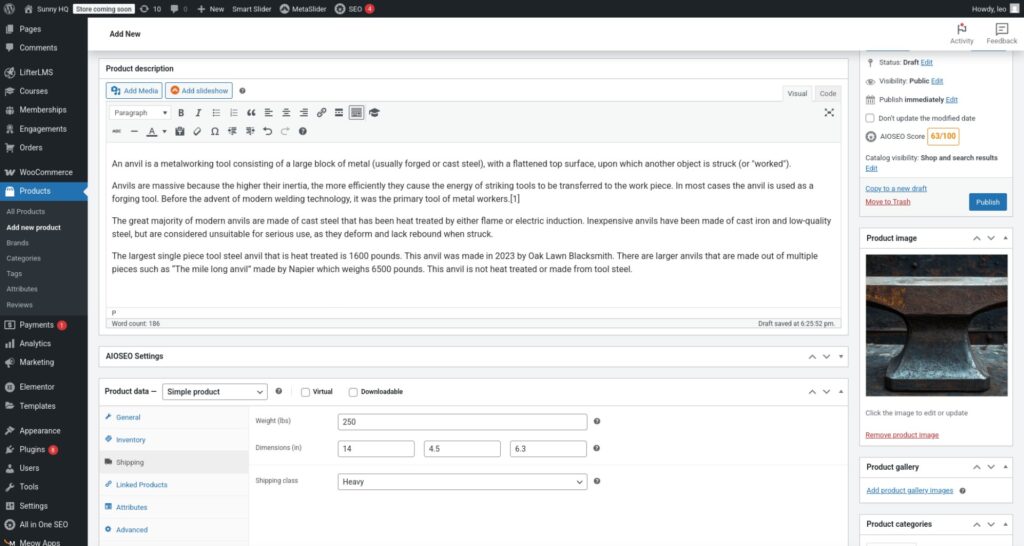Toggle the AIOSEO Settings panel

point(841,357)
